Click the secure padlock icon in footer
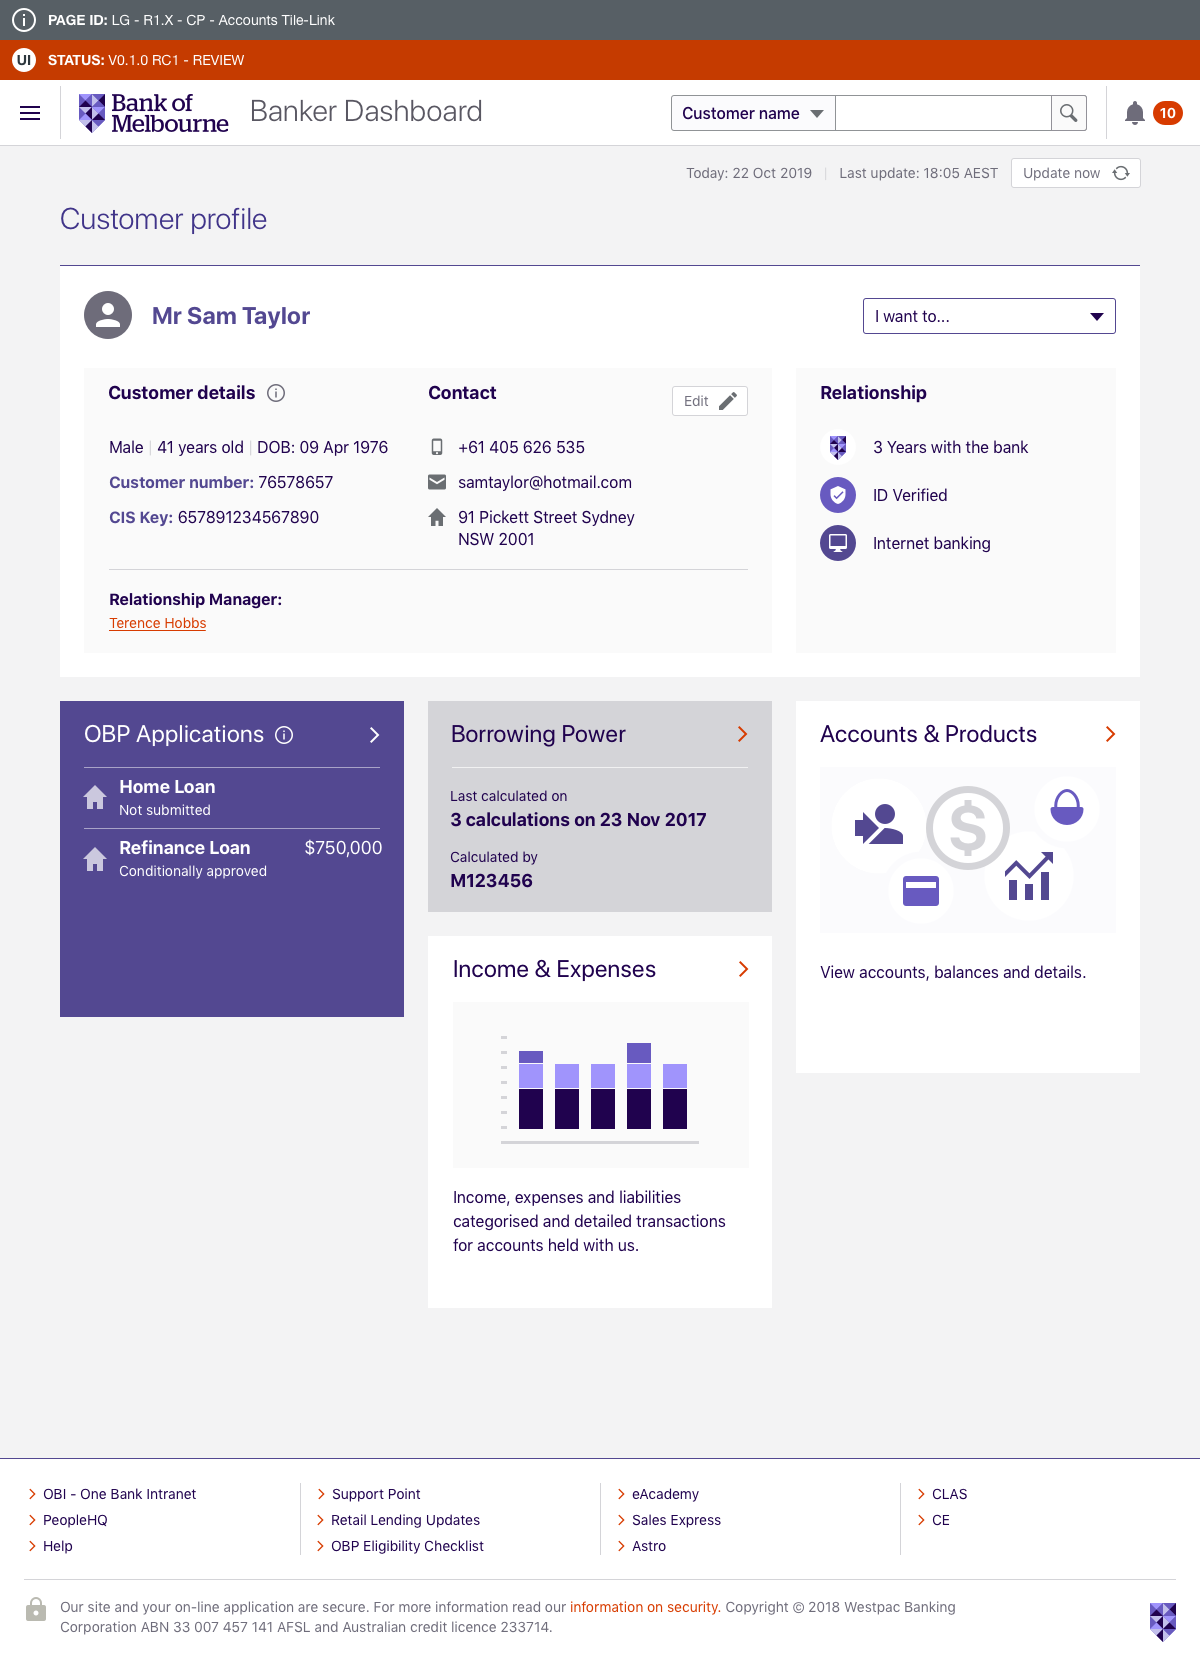This screenshot has width=1200, height=1669. pyautogui.click(x=36, y=1609)
